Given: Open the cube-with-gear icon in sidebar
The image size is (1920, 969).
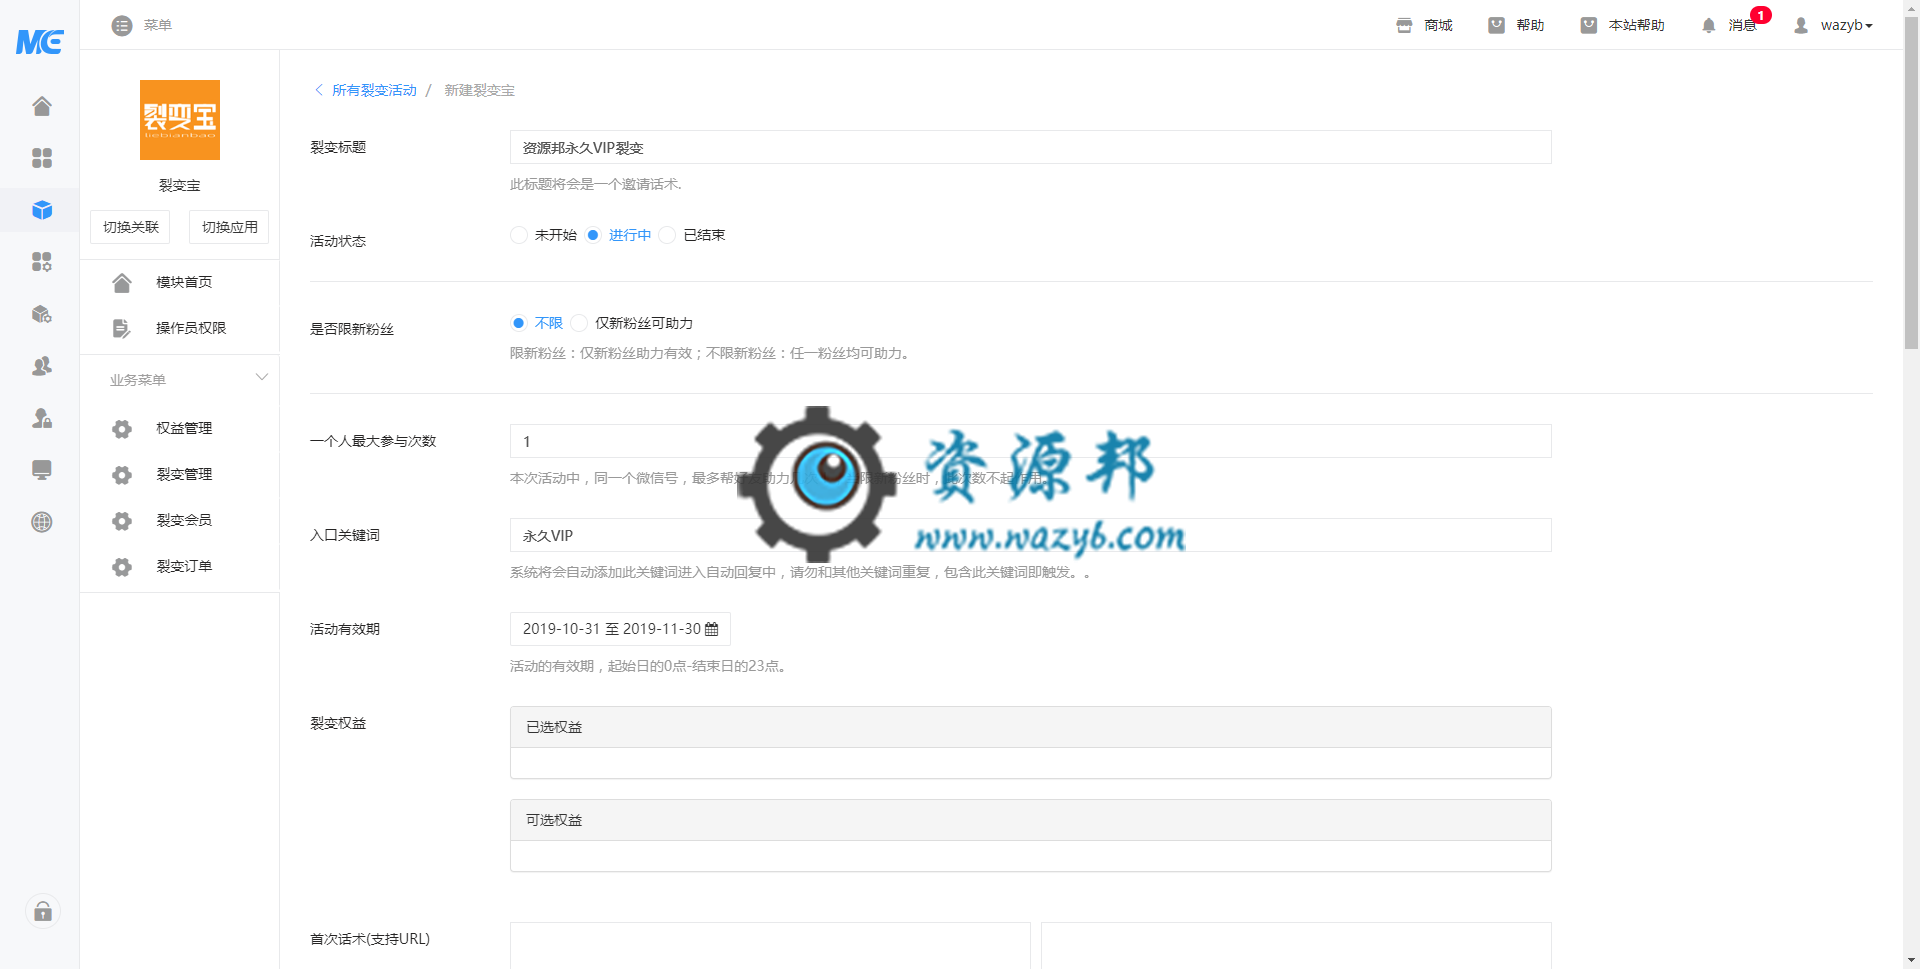Looking at the screenshot, I should pos(41,314).
